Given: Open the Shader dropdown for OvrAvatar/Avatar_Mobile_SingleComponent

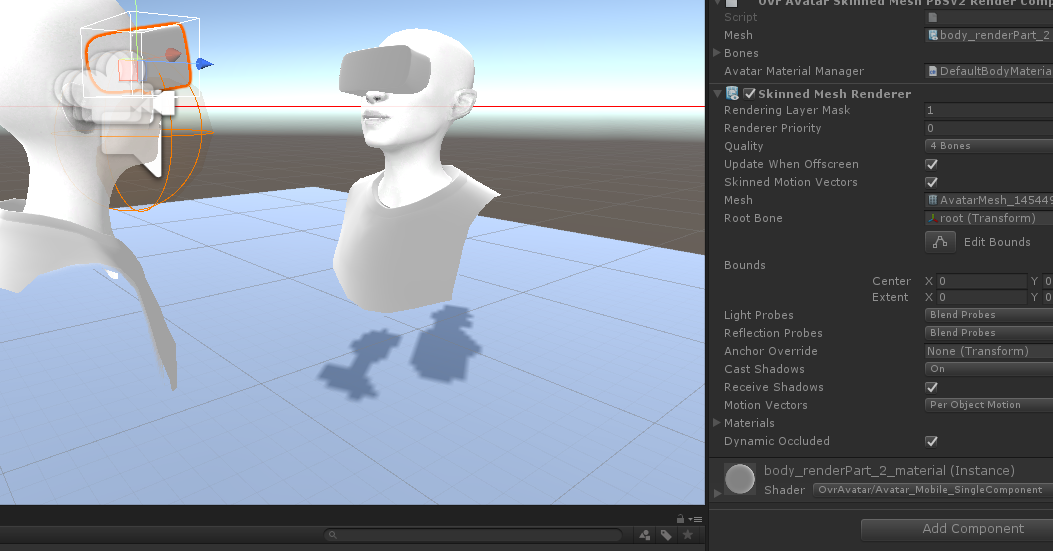Looking at the screenshot, I should coord(933,490).
